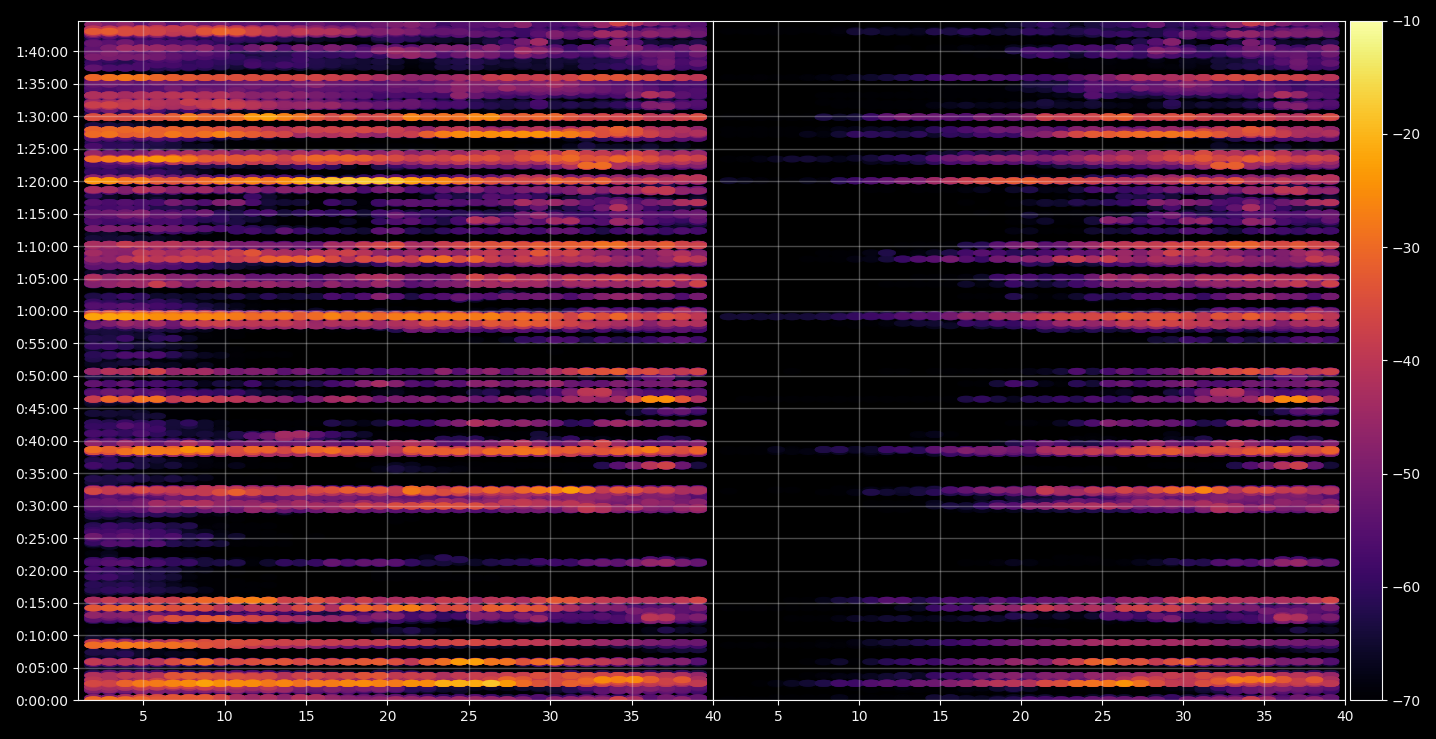Viewport: 1436px width, 739px height.
Task: Pick the 0:20:00 time tick label
Action: (41, 571)
